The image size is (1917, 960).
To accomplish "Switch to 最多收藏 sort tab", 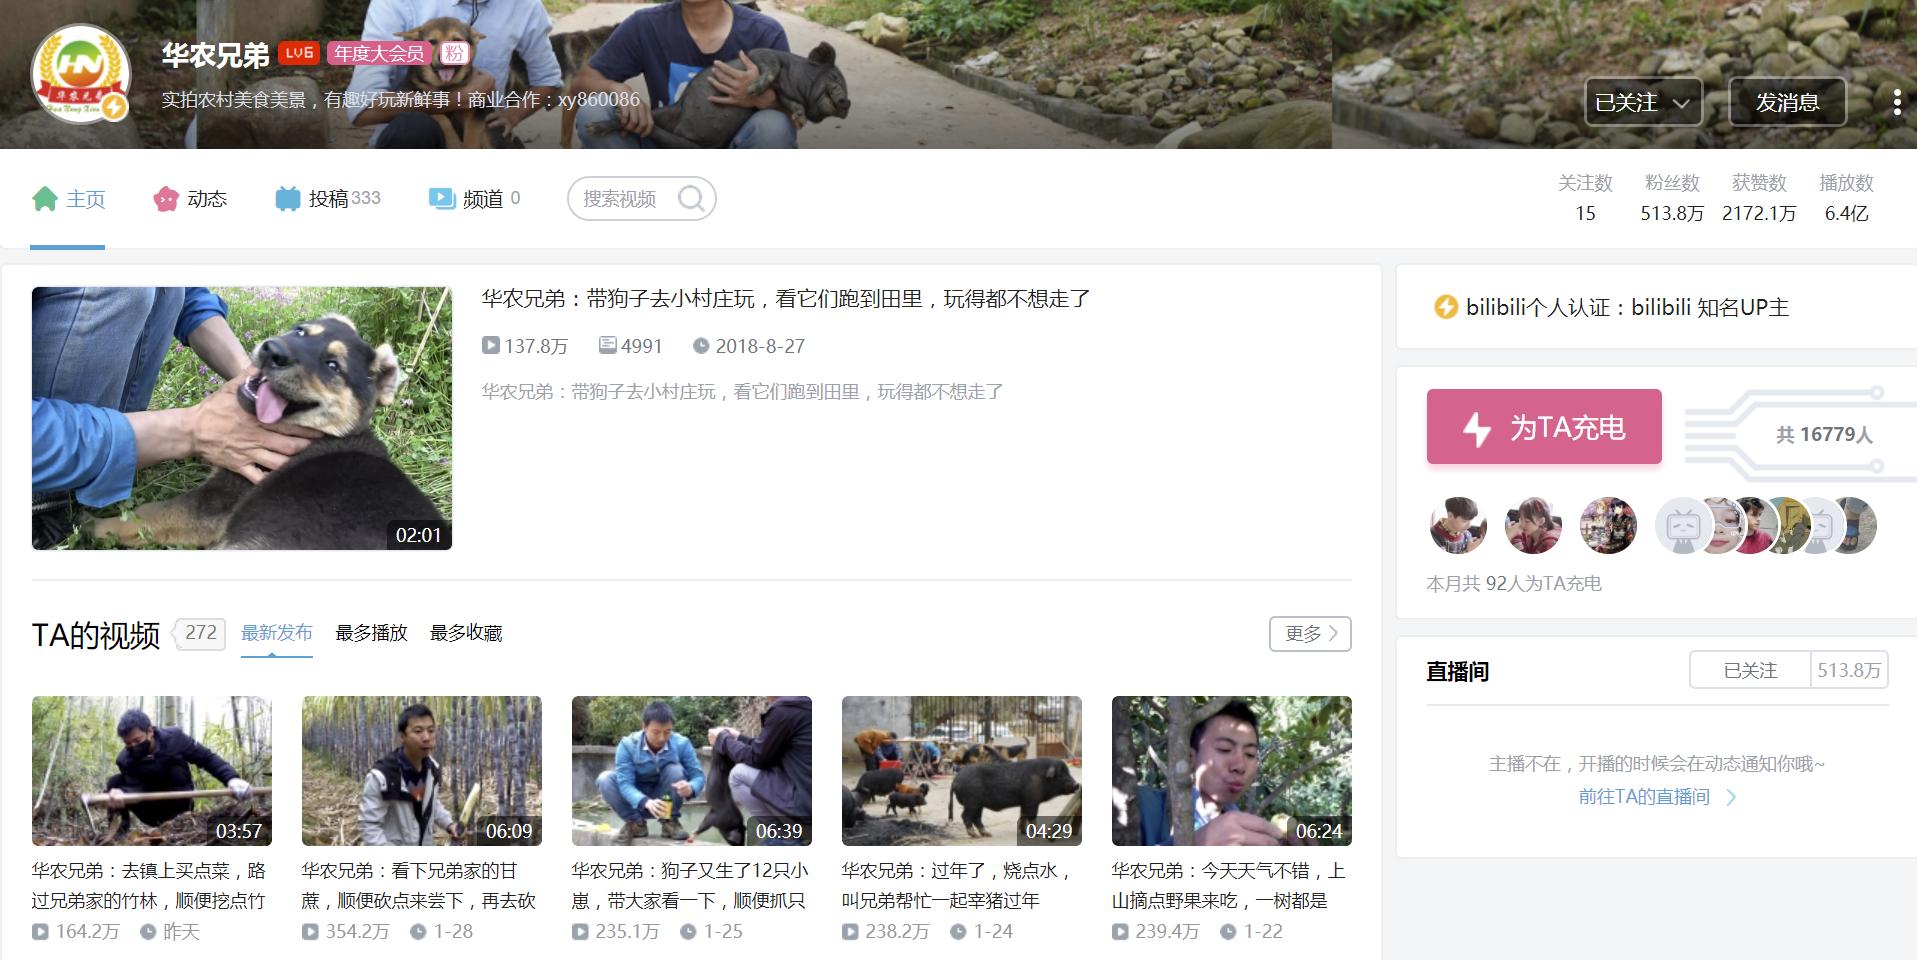I will coord(467,633).
